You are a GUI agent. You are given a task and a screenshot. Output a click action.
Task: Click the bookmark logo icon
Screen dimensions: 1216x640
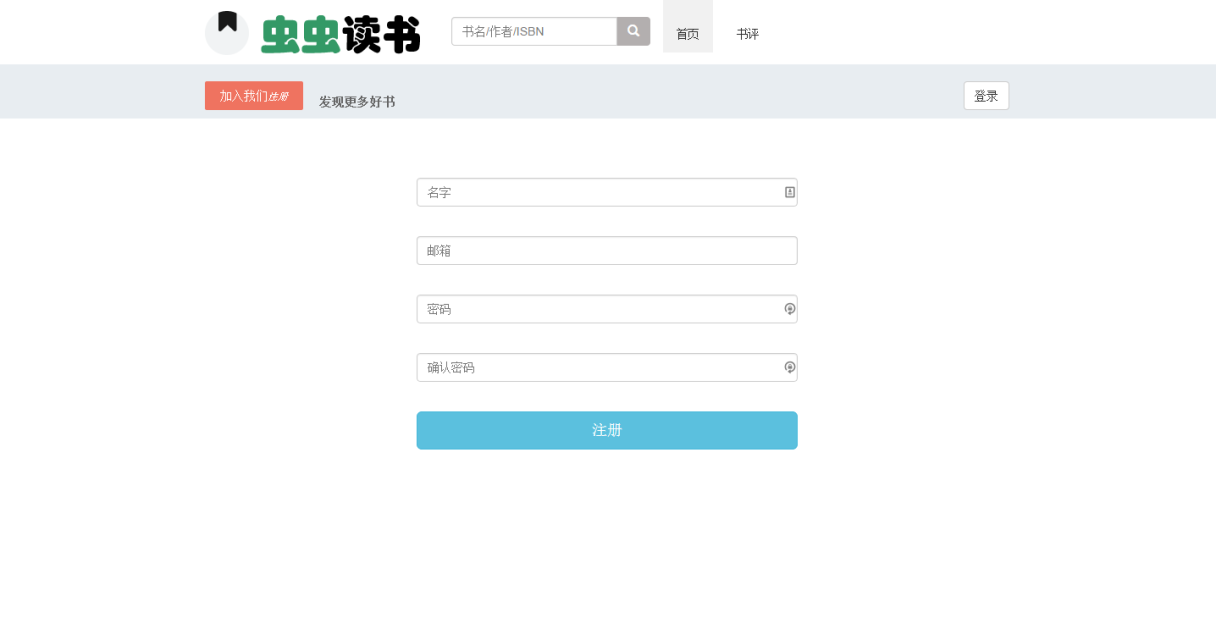[x=227, y=32]
